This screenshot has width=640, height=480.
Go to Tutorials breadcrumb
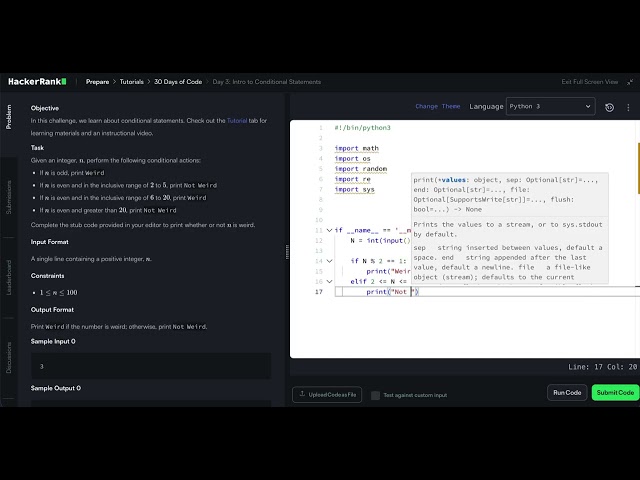[x=131, y=82]
